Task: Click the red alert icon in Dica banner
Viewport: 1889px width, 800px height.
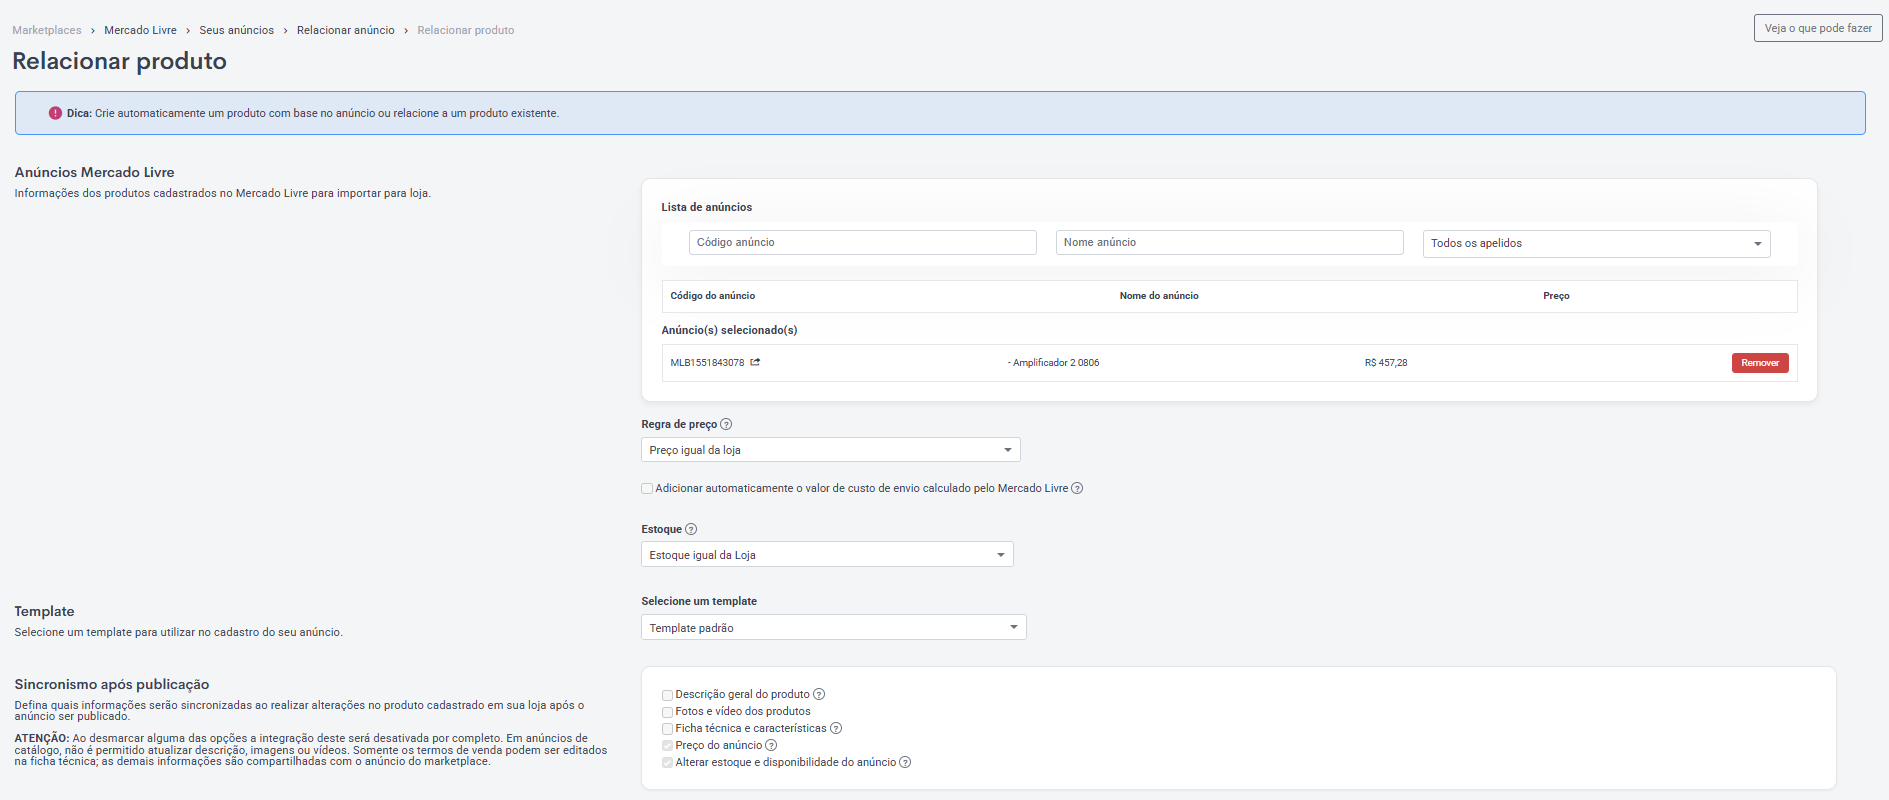Action: pyautogui.click(x=56, y=113)
